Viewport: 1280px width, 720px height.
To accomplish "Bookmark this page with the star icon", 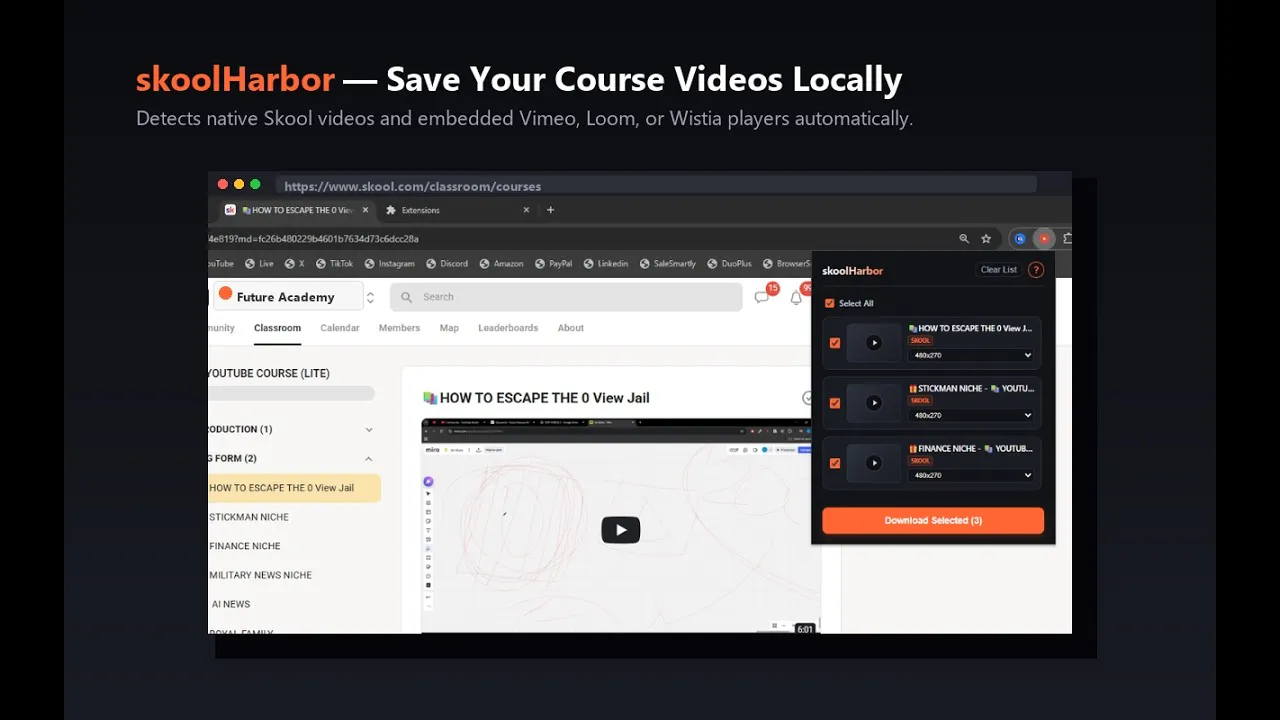I will pyautogui.click(x=986, y=239).
